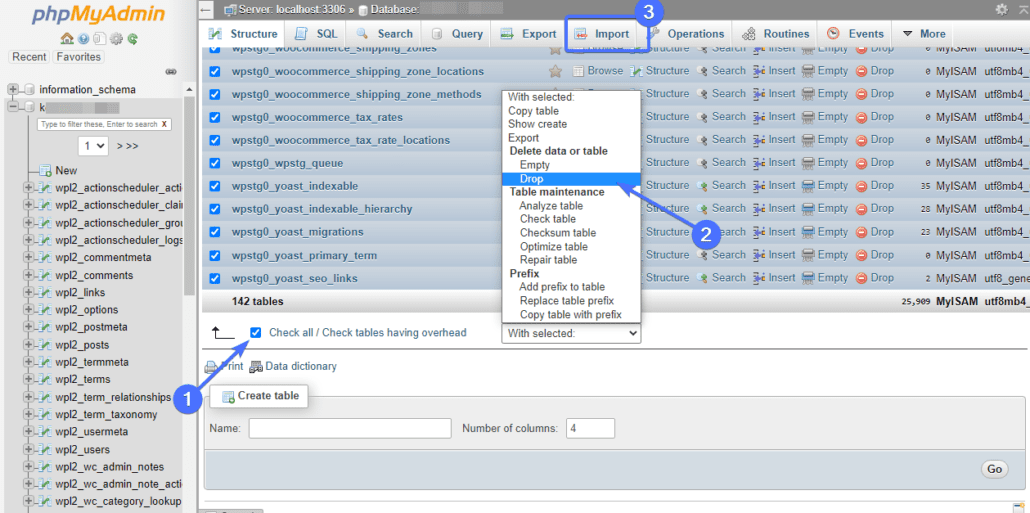Go to phpMyAdmin home via house icon

coord(66,39)
